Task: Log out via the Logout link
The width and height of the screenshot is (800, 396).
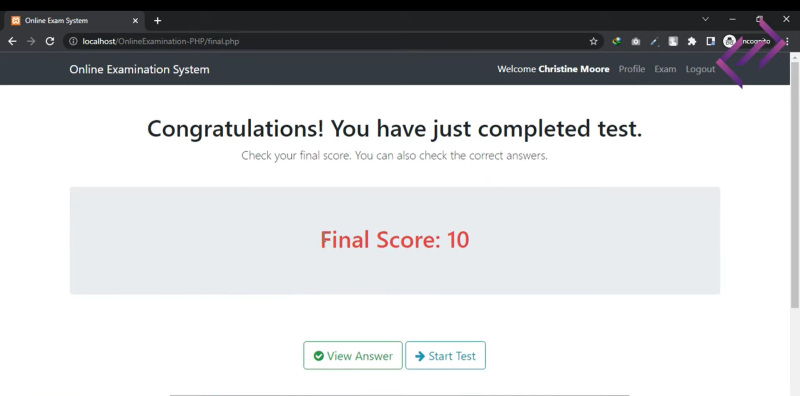Action: [x=700, y=69]
